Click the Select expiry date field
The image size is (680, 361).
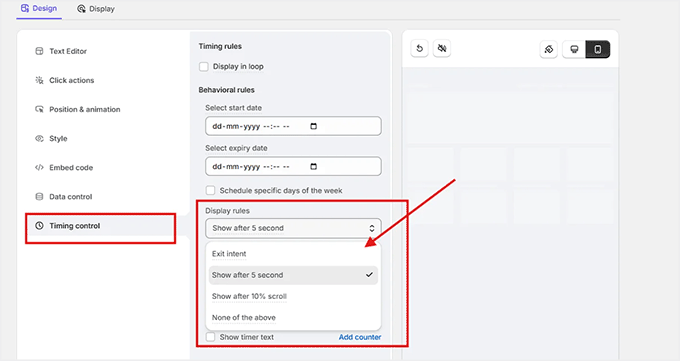(x=293, y=167)
